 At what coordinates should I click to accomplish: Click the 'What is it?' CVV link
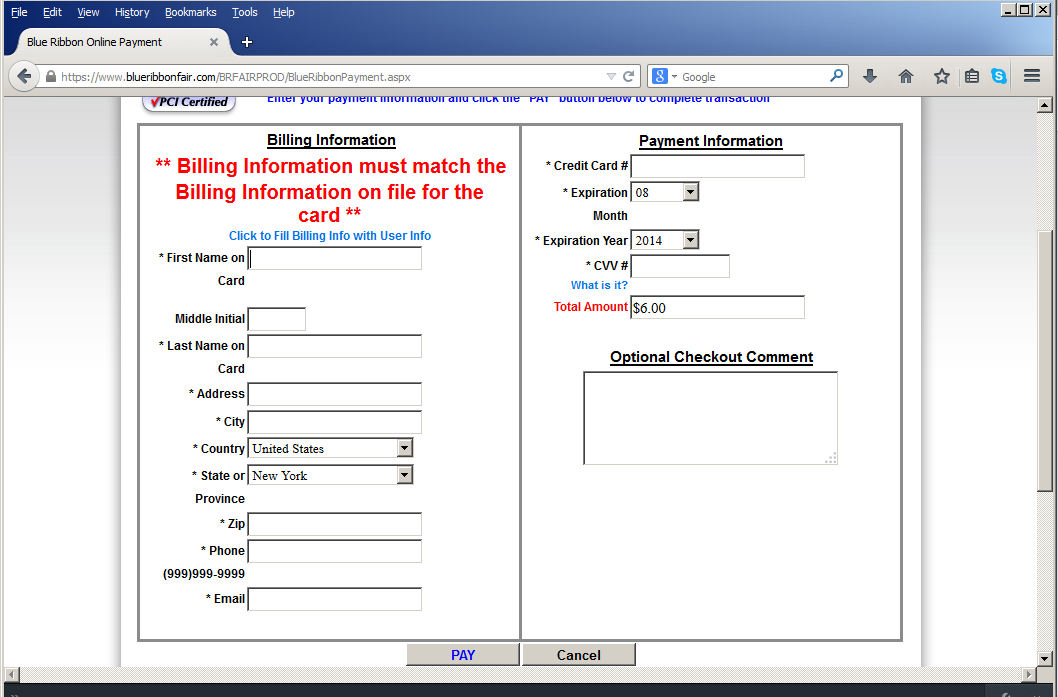point(599,285)
